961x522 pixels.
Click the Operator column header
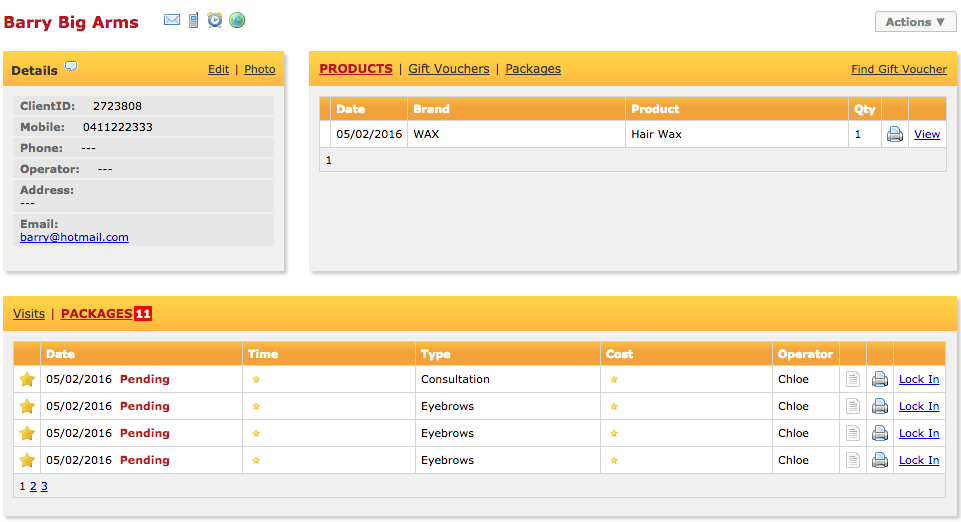(805, 354)
